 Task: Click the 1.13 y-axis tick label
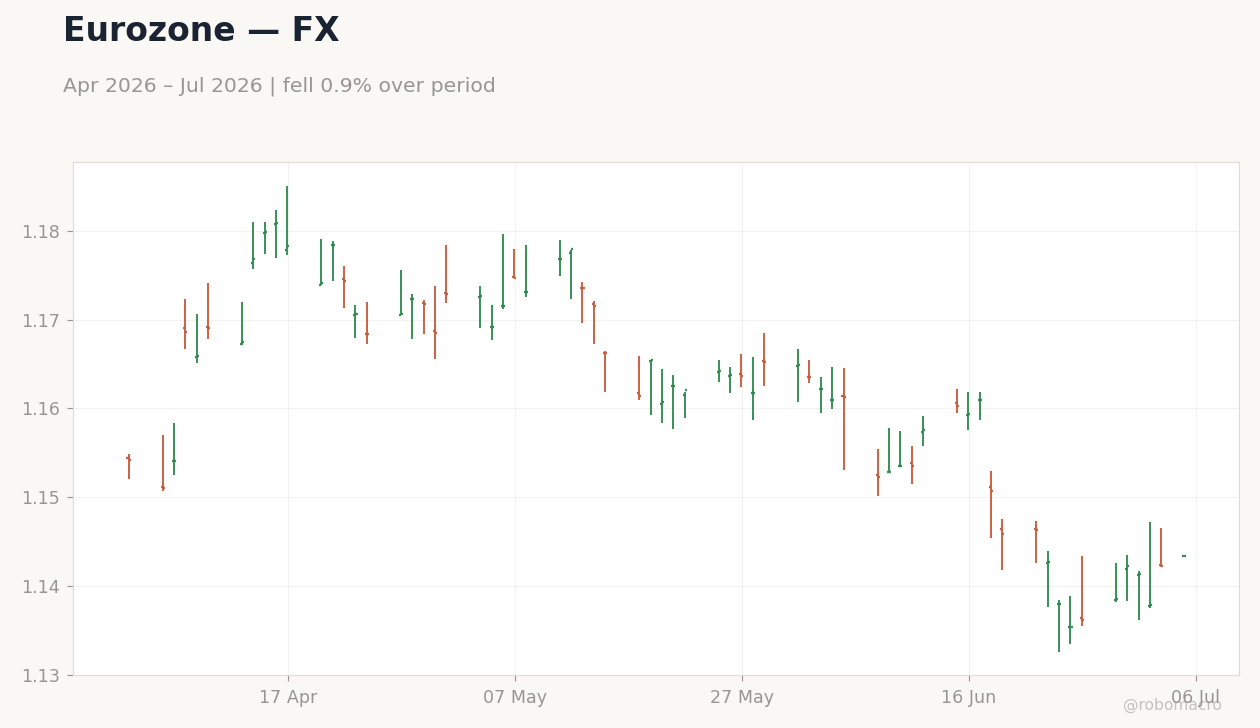[41, 675]
